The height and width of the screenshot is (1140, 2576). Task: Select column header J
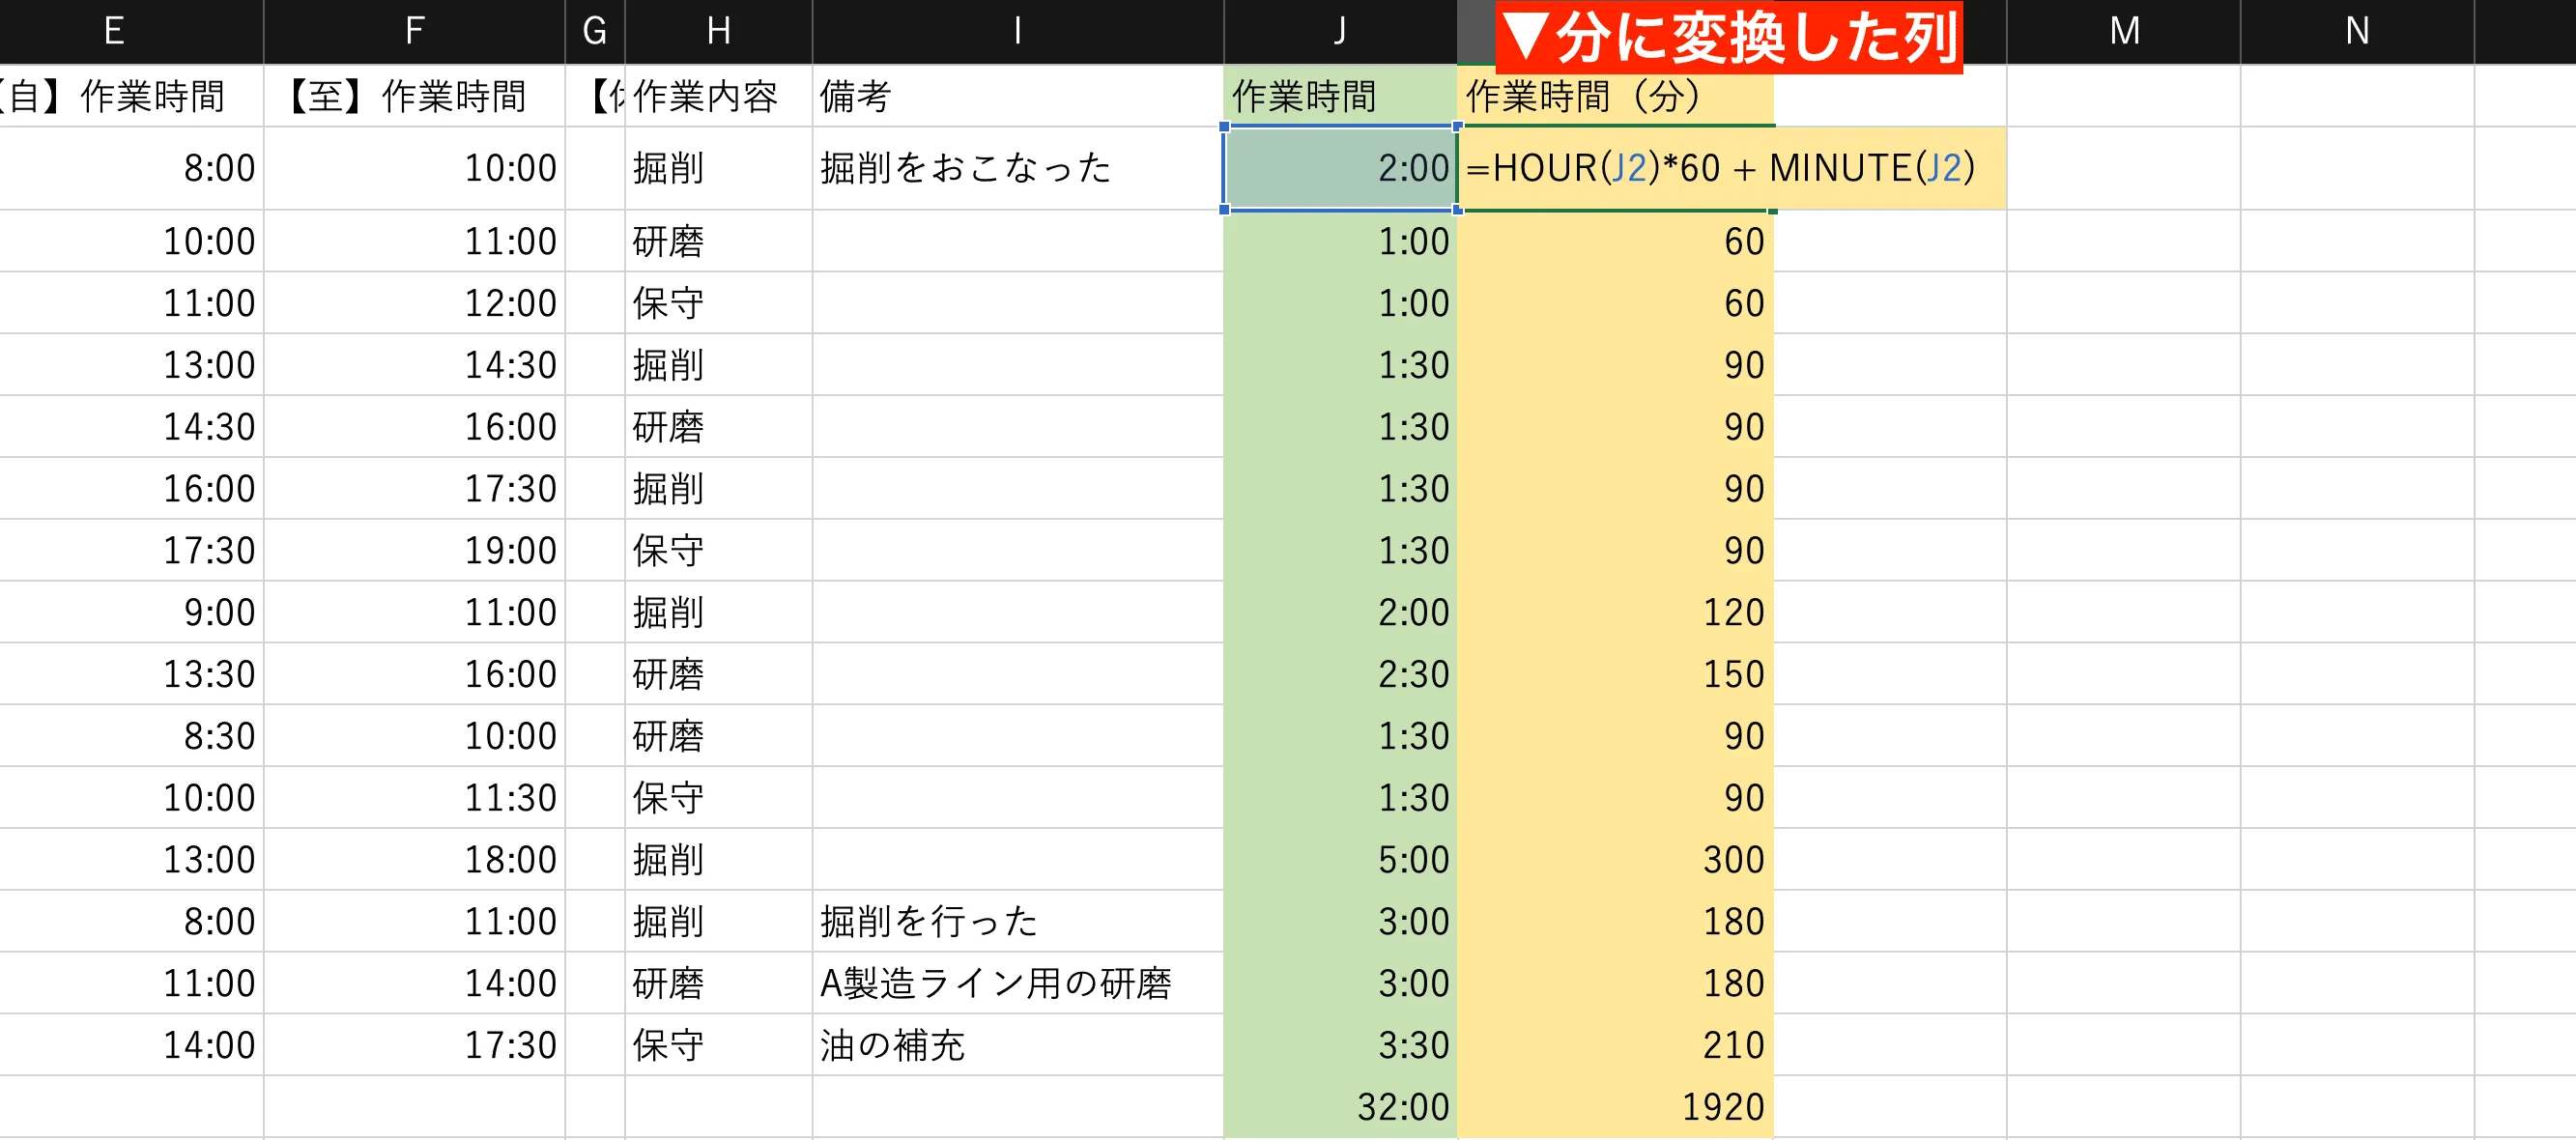1340,29
